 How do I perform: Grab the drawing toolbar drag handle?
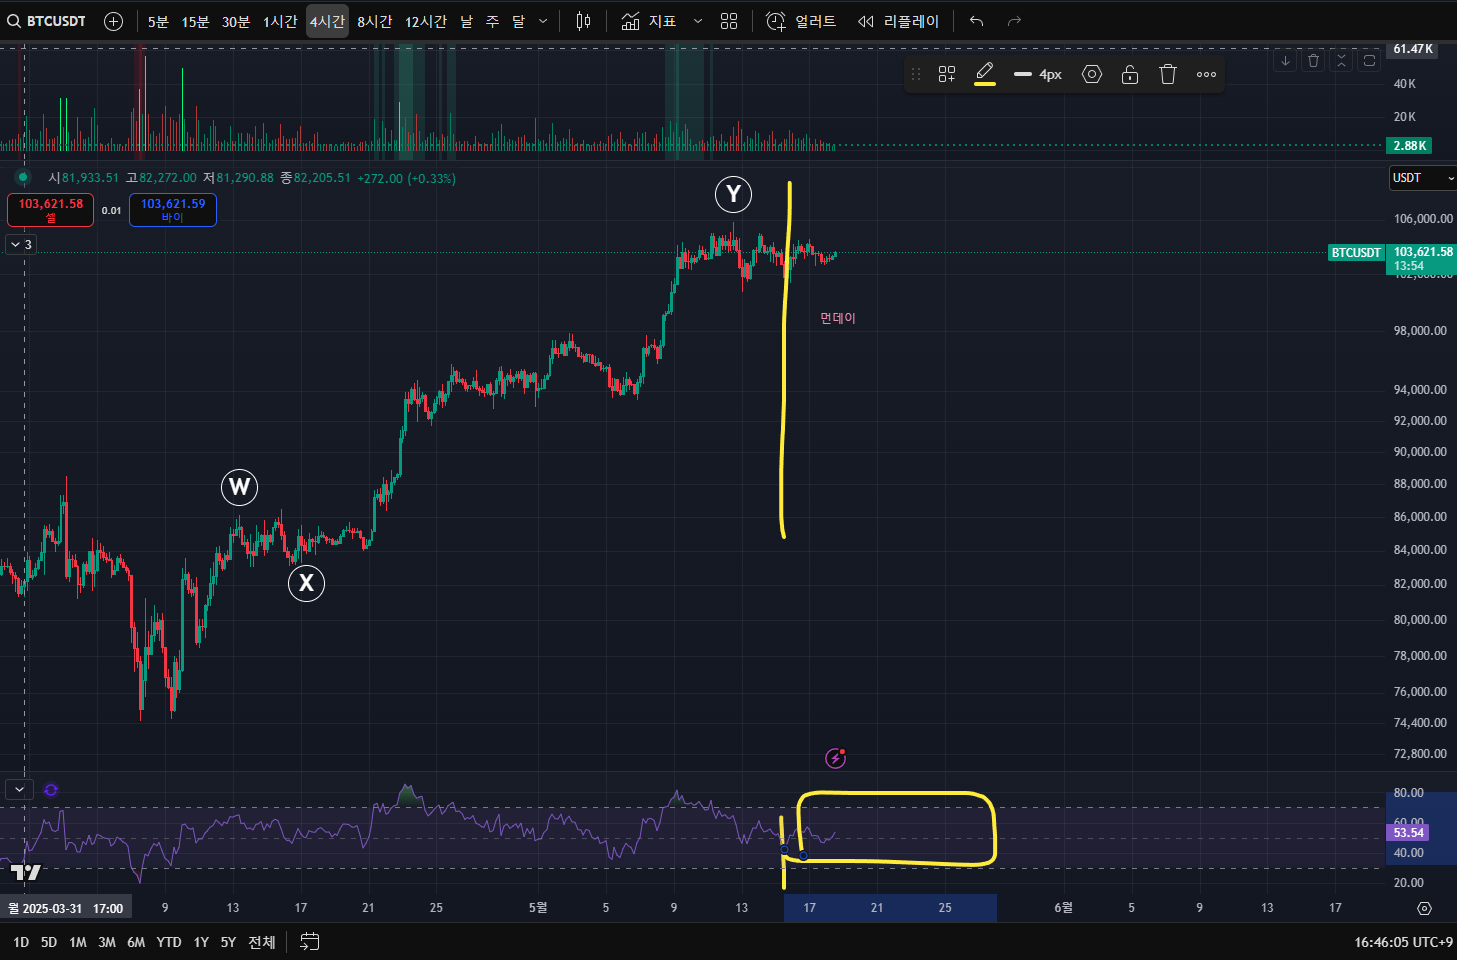[x=916, y=74]
